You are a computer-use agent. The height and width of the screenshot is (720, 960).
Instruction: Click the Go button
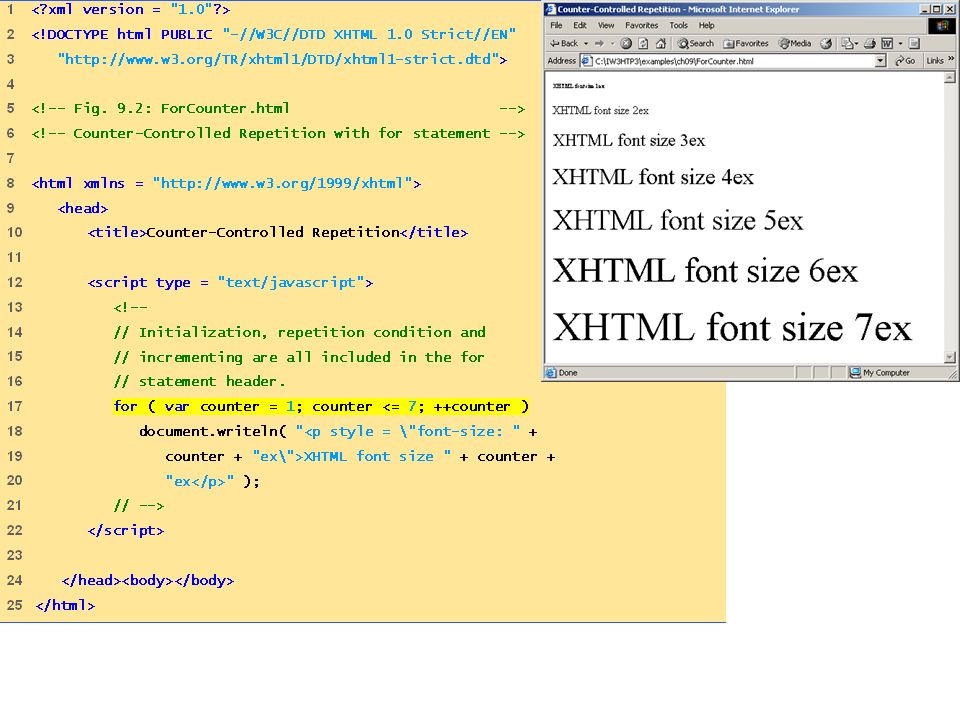tap(905, 61)
